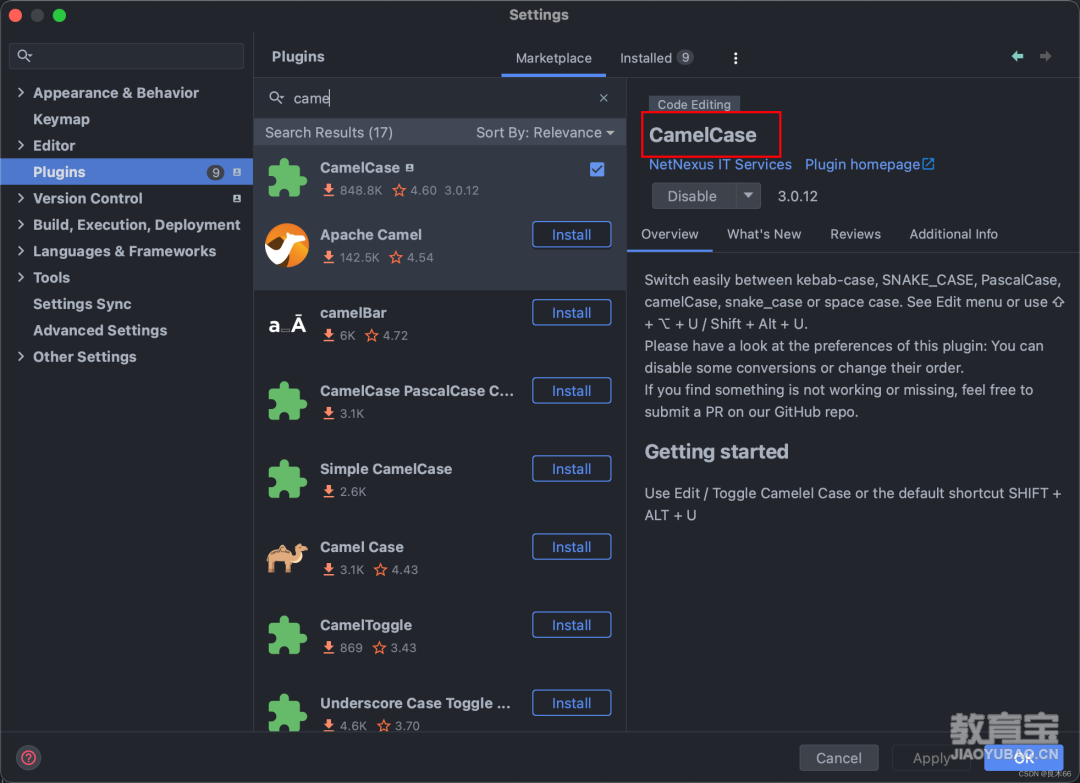The height and width of the screenshot is (783, 1080).
Task: Open the plugins more options menu
Action: tap(736, 59)
